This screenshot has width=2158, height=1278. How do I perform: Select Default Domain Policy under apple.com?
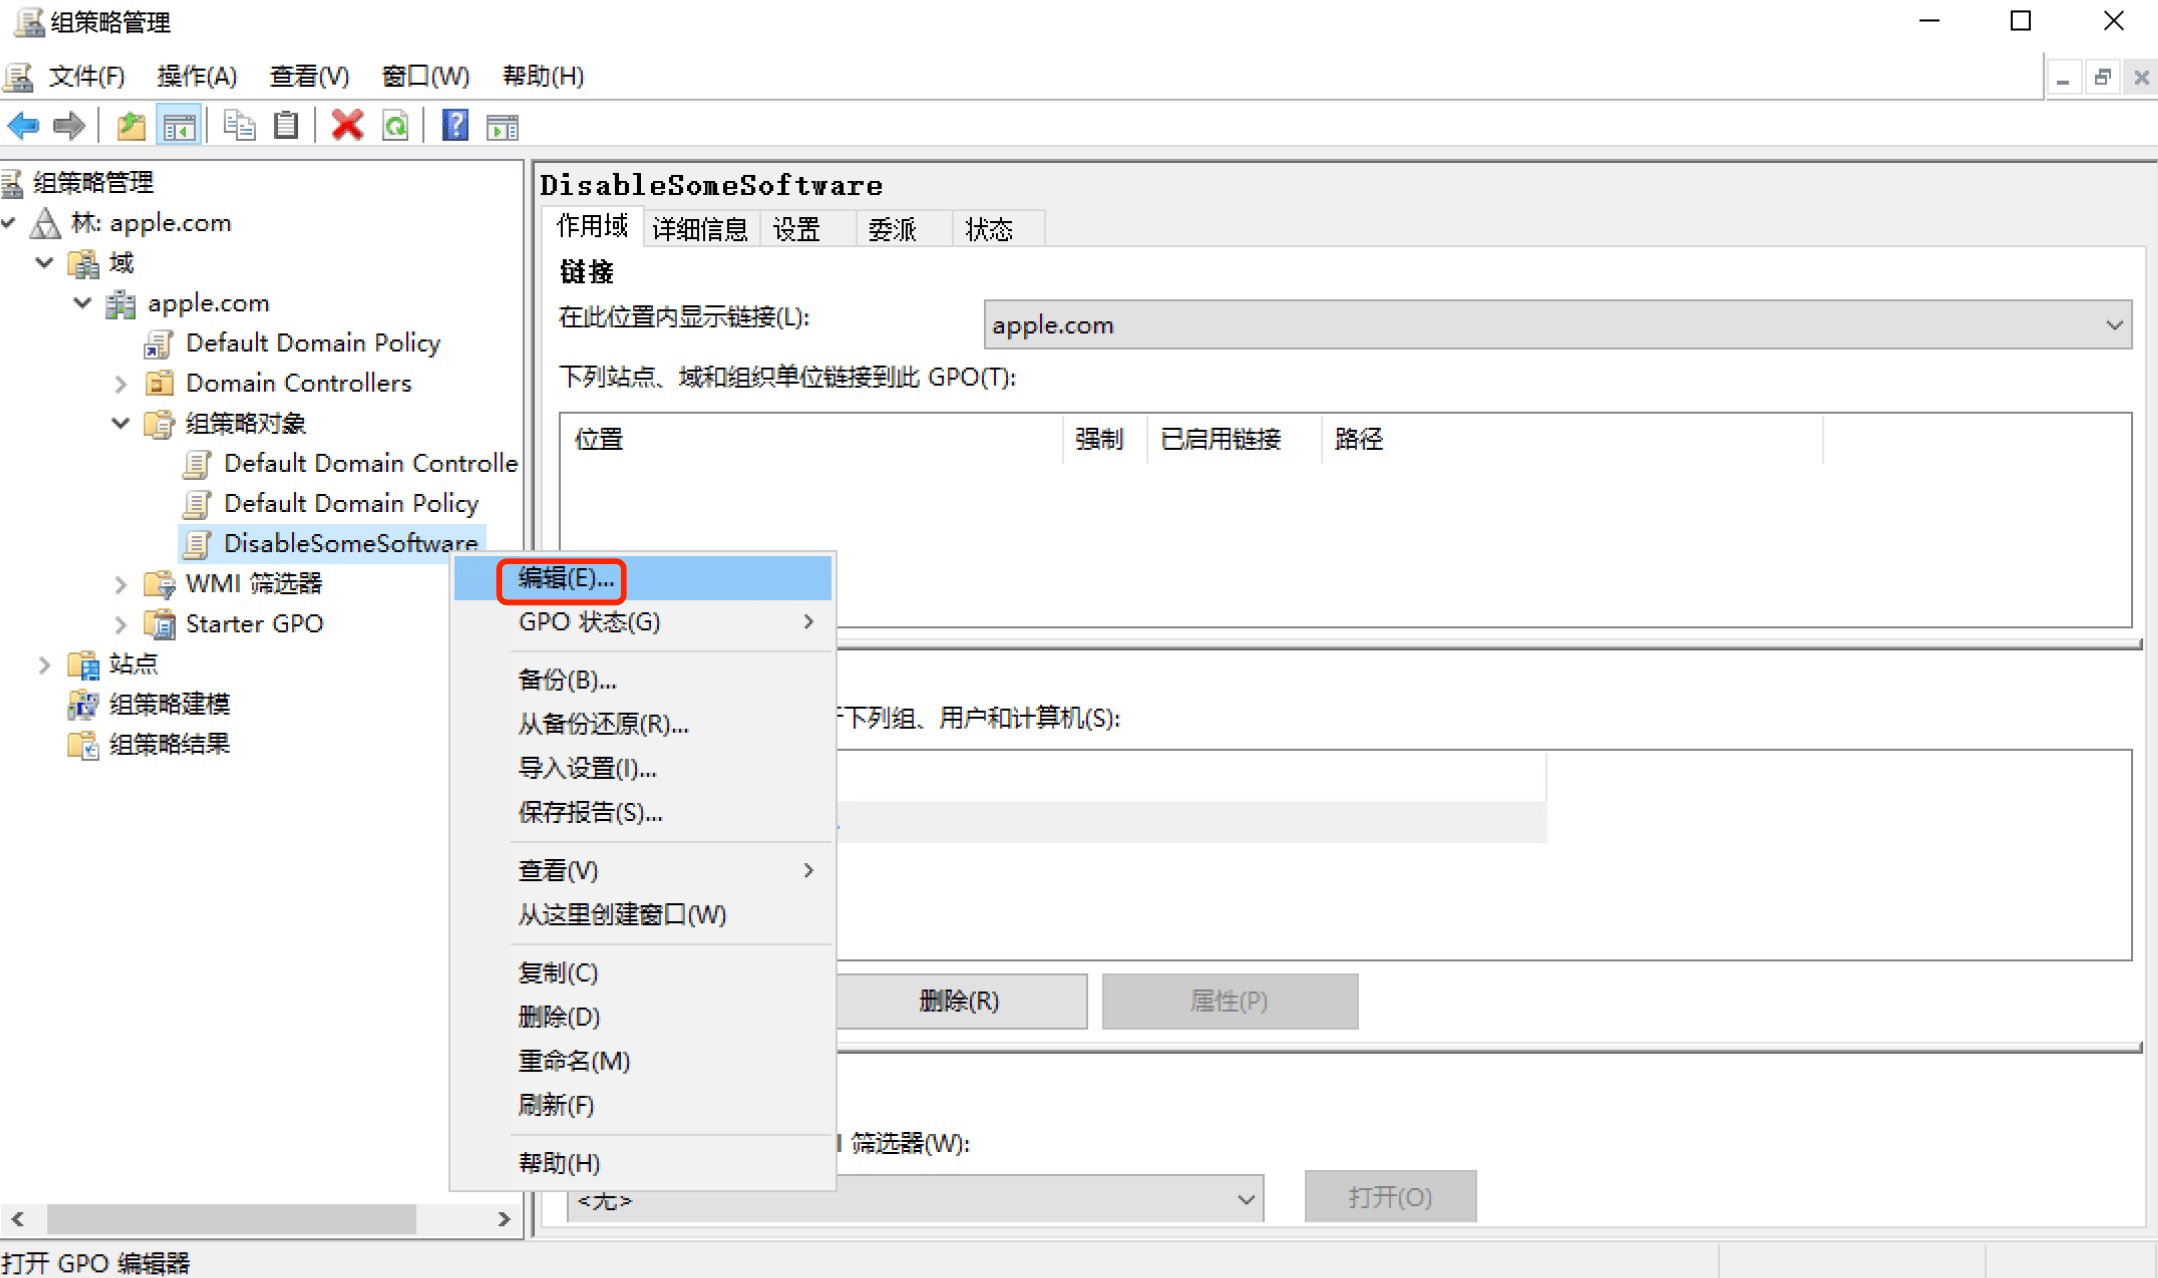point(312,343)
